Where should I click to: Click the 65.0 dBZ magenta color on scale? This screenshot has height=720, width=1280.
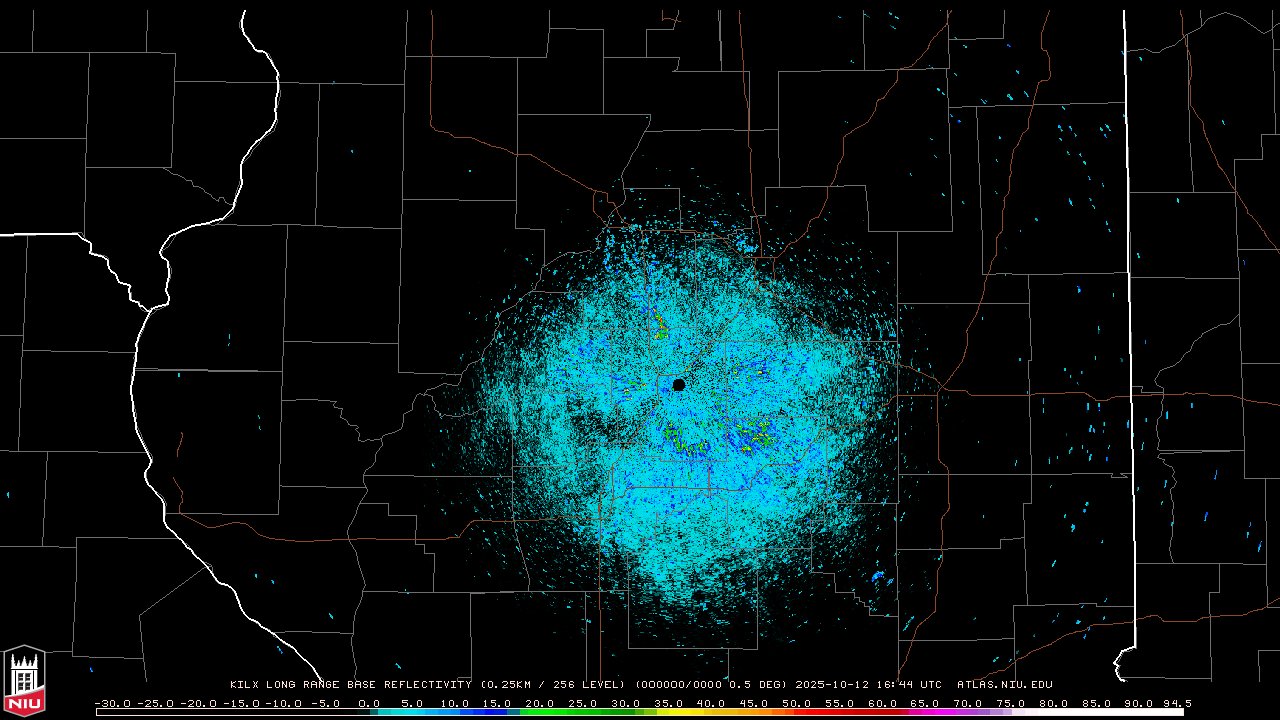point(925,712)
